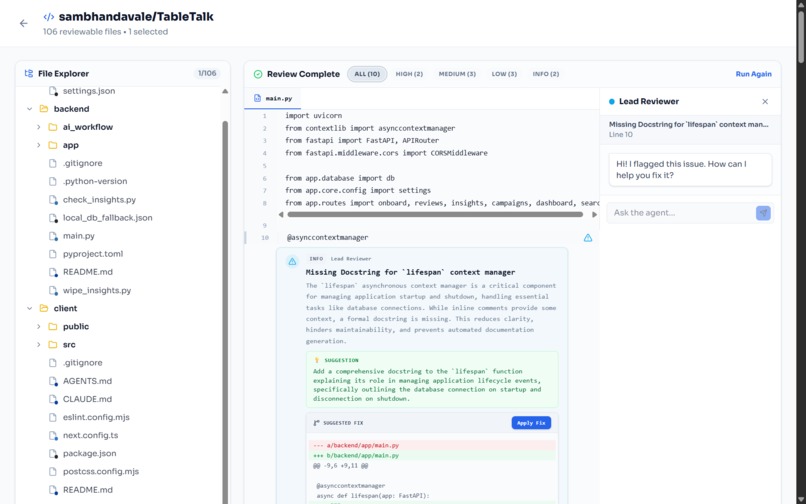Click the main.py tab file icon

pos(258,98)
